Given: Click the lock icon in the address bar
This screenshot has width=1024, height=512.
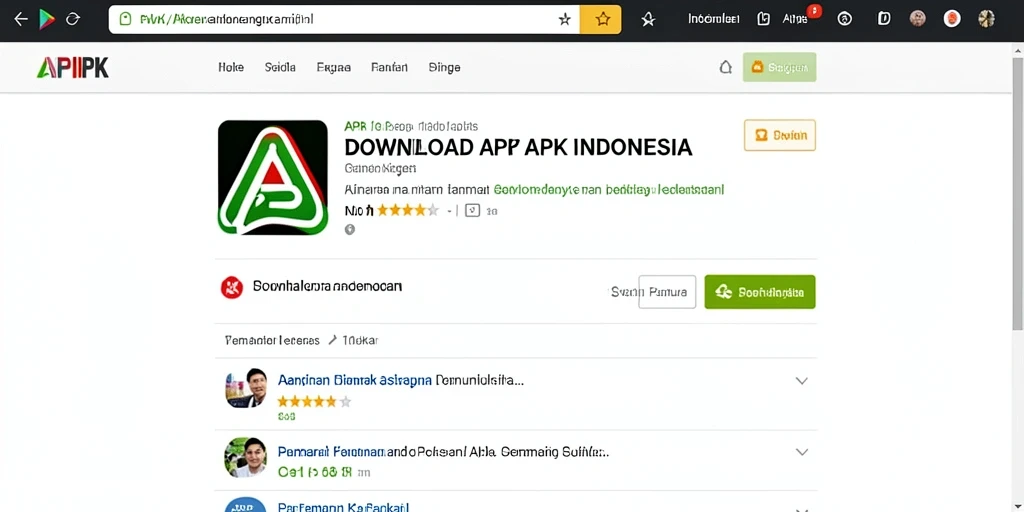Looking at the screenshot, I should coord(125,19).
